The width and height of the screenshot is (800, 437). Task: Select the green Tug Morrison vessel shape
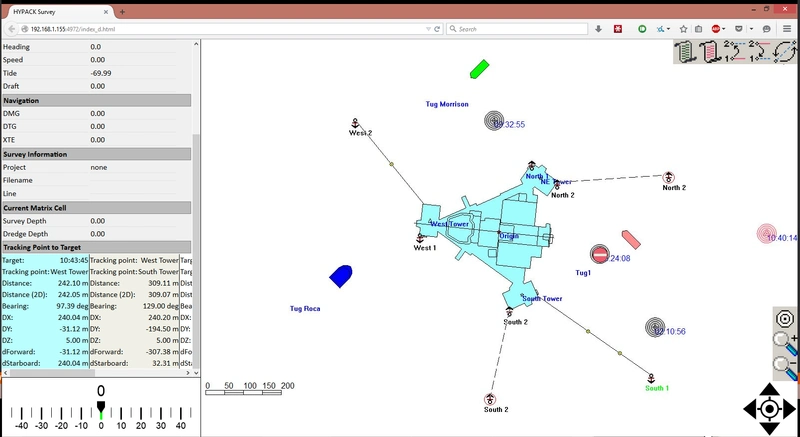(479, 69)
